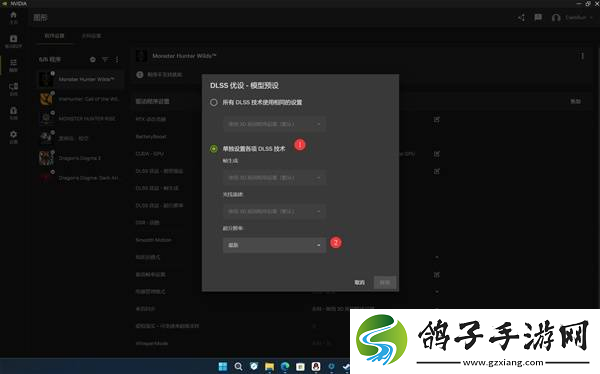Click the share icon in header
The height and width of the screenshot is (374, 600).
click(521, 18)
